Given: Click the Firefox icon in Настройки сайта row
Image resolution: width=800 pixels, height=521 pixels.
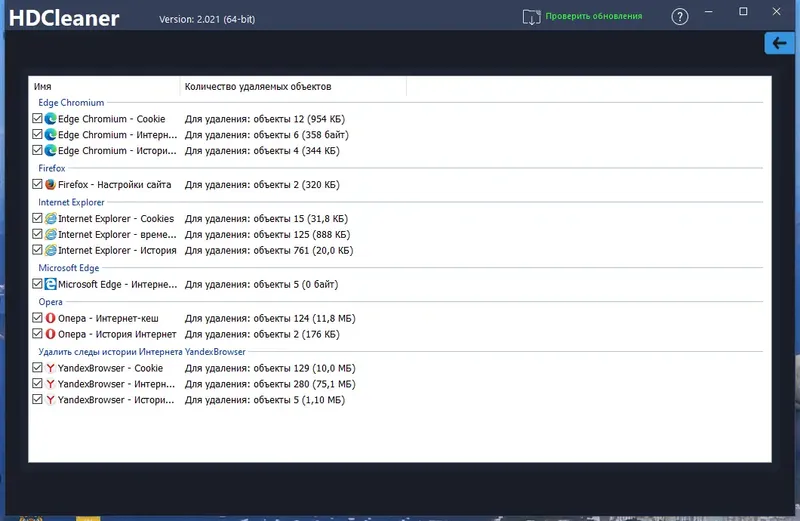Looking at the screenshot, I should [50, 184].
